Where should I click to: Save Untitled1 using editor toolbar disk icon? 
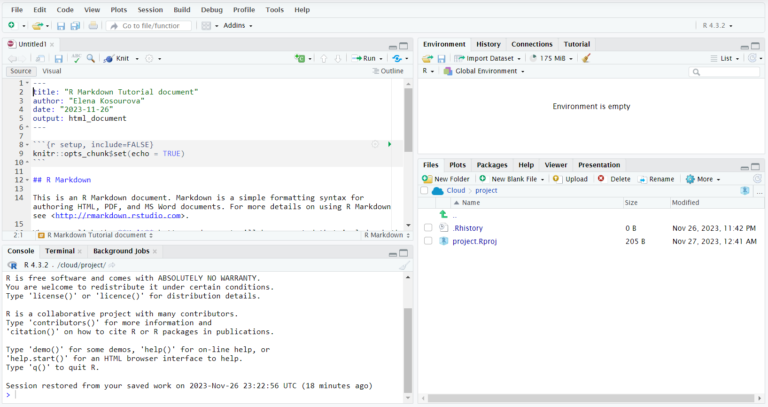click(58, 58)
